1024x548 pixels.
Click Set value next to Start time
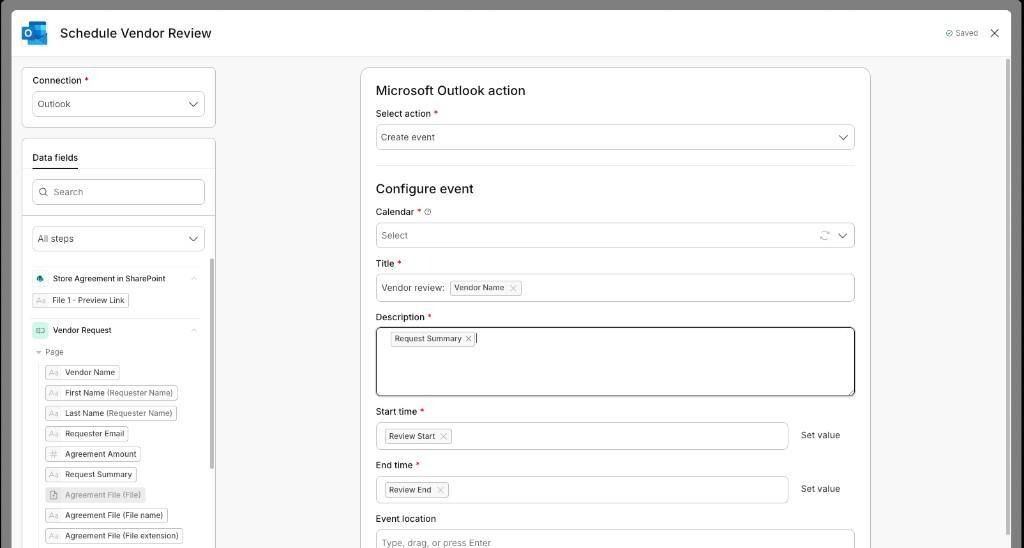820,435
